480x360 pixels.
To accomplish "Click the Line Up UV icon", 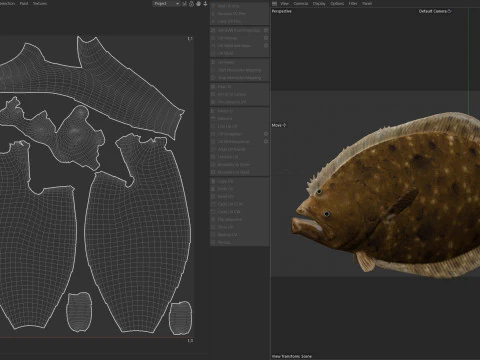I will (x=213, y=126).
